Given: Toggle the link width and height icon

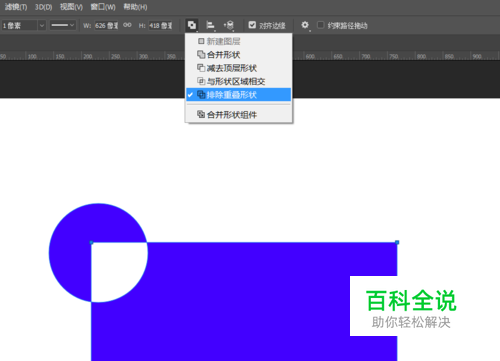Looking at the screenshot, I should [127, 25].
